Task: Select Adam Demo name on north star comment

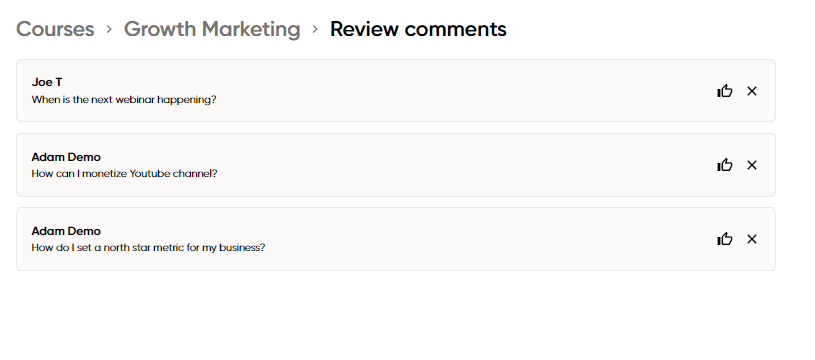Action: tap(66, 231)
